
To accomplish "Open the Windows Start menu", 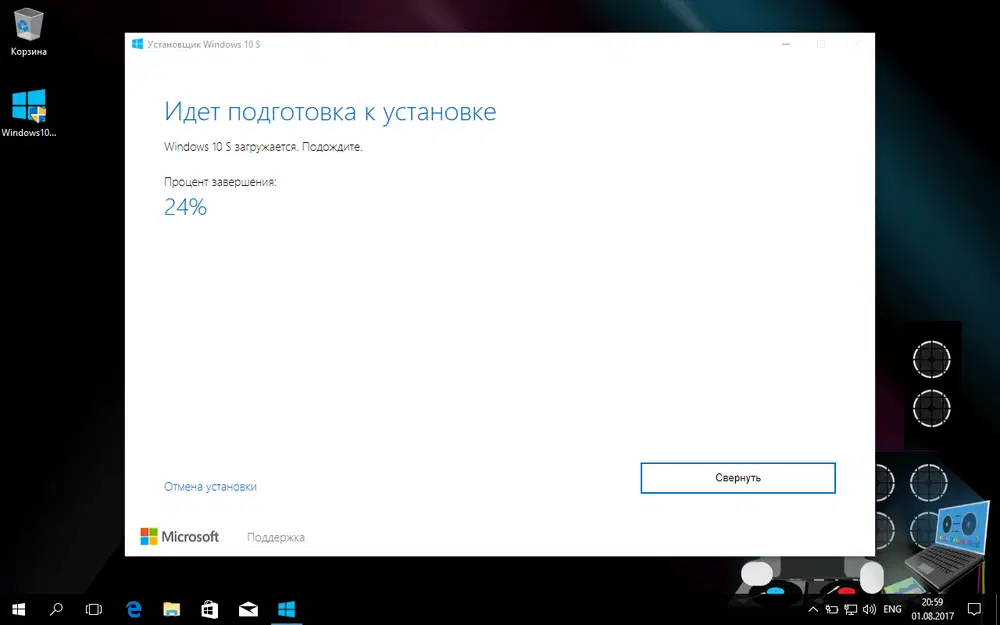I will pos(18,609).
